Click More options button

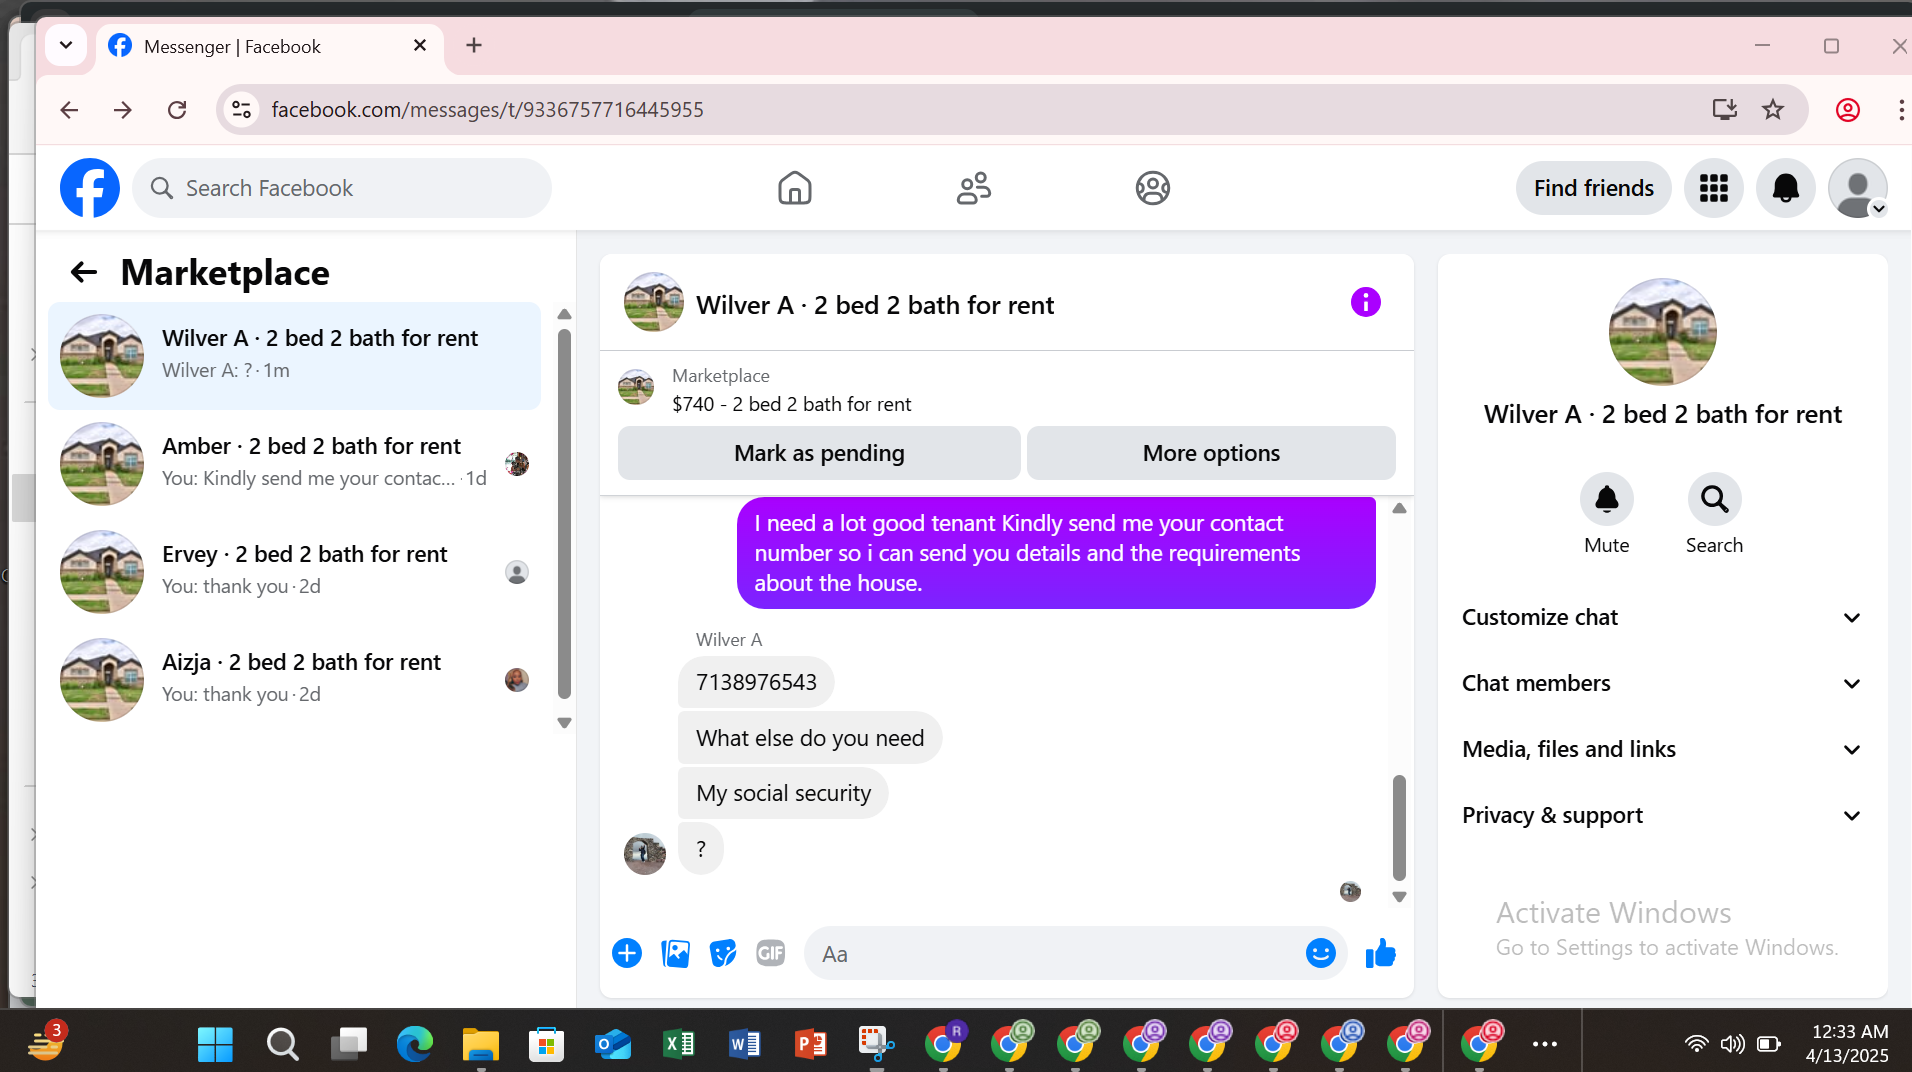[1211, 453]
